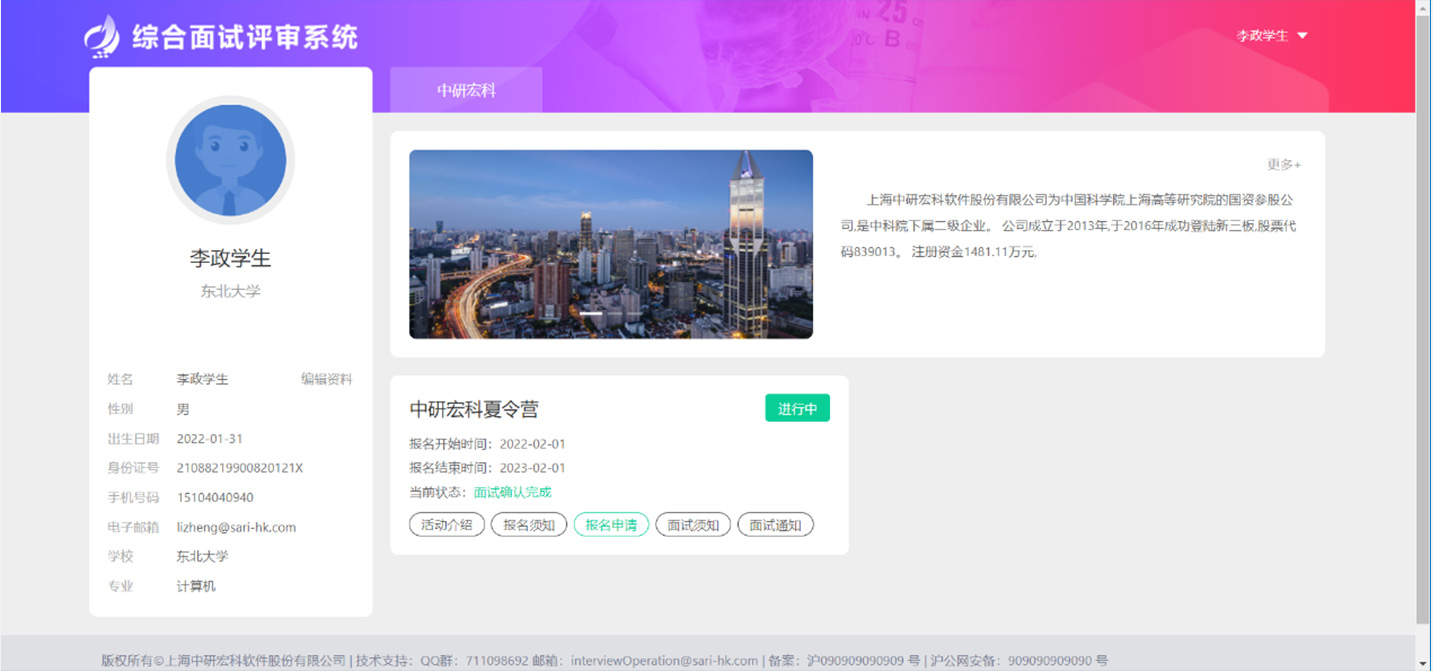Click the 男 gender value
Viewport: 1433px width, 671px height.
tap(183, 409)
